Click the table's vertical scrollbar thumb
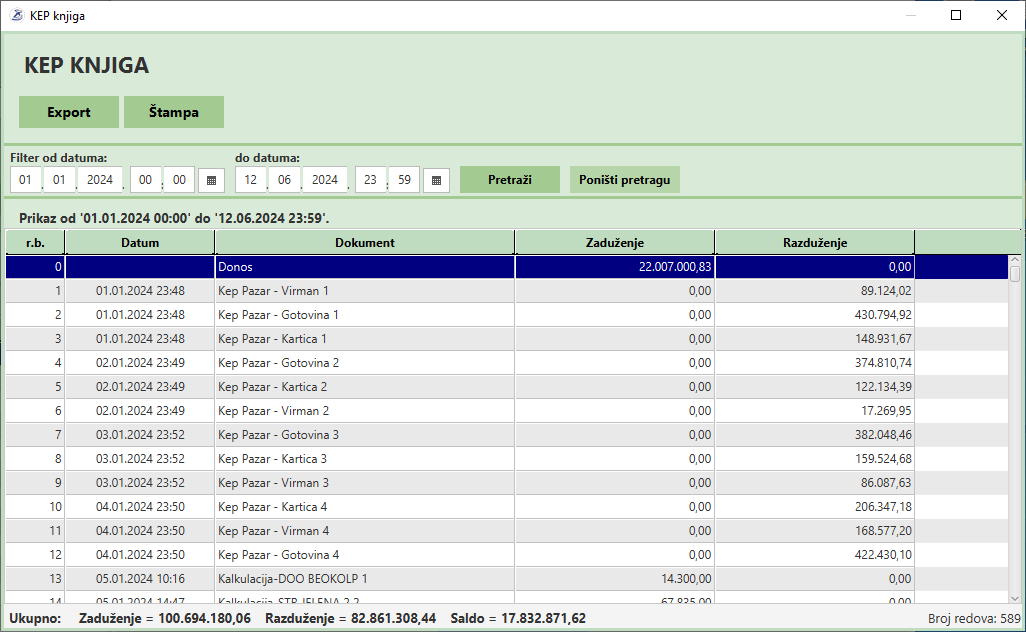The height and width of the screenshot is (632, 1026). 1015,274
